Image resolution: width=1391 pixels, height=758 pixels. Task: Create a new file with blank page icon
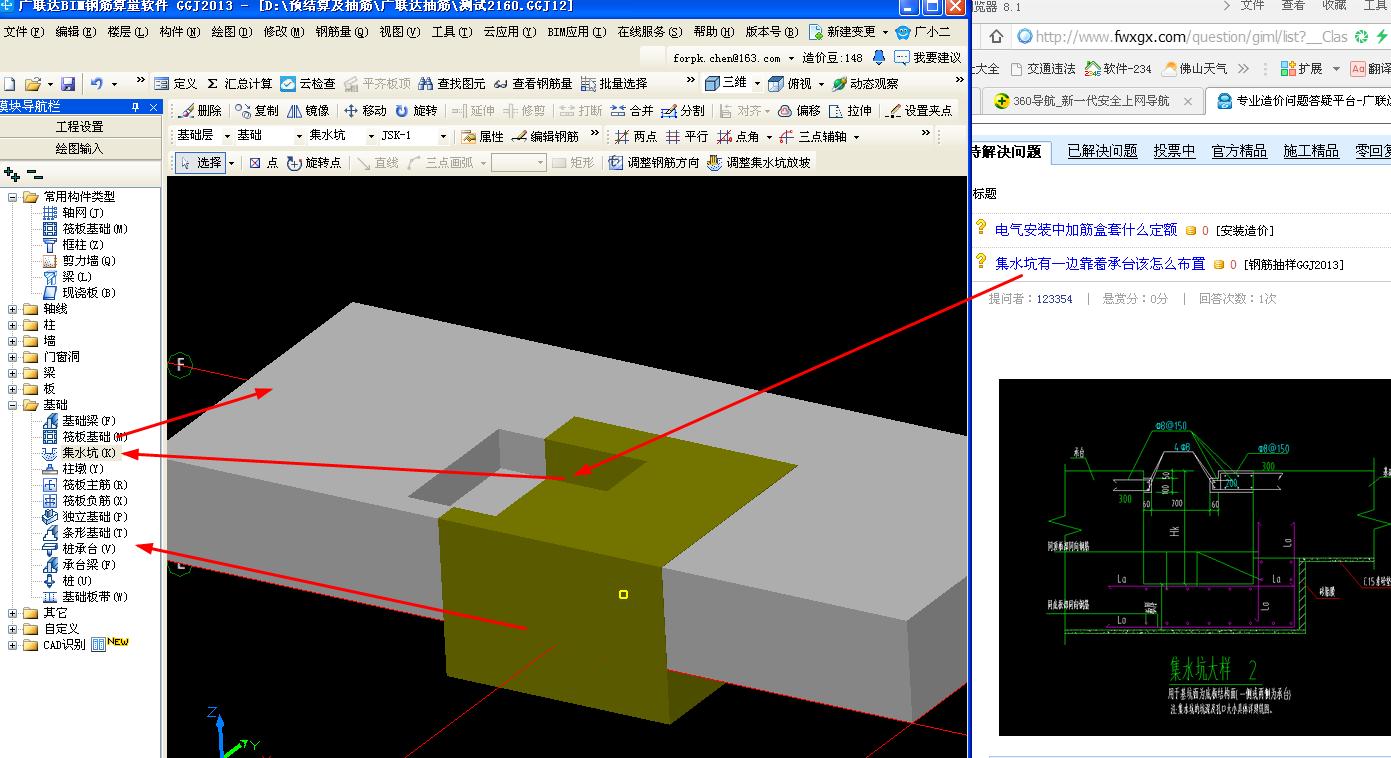[10, 84]
